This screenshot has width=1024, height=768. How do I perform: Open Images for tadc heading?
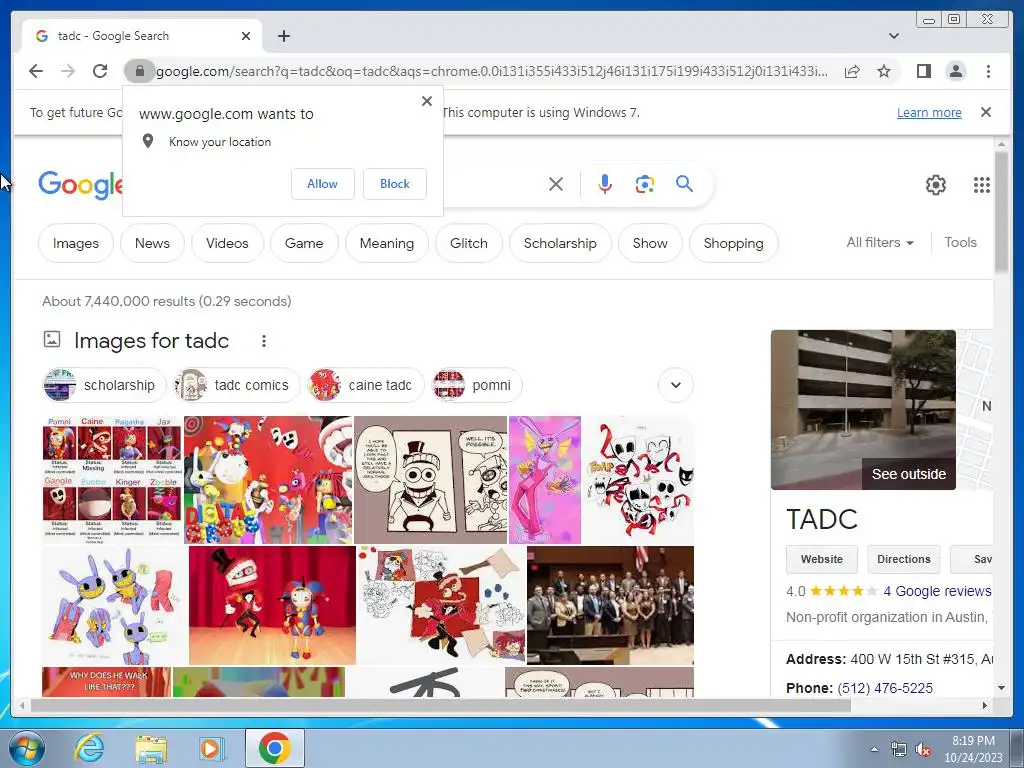(152, 341)
